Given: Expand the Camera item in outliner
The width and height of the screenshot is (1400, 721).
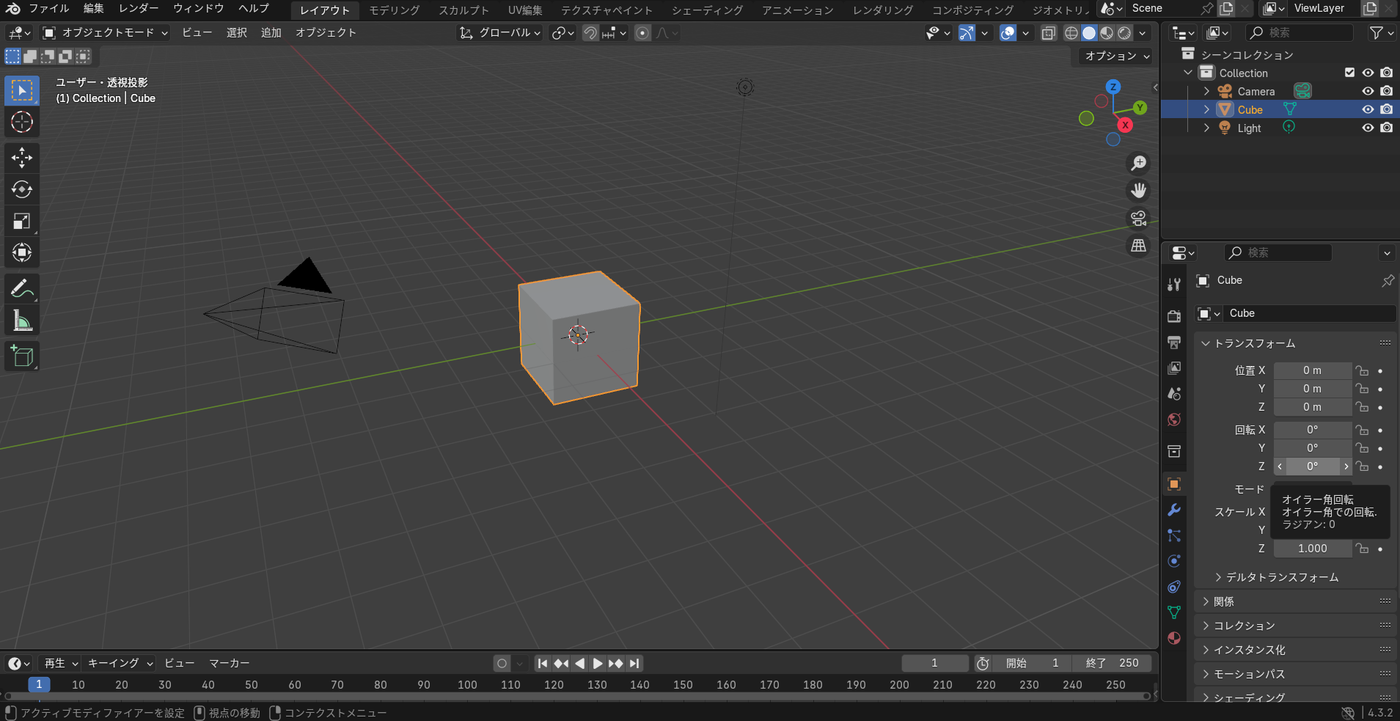Looking at the screenshot, I should [x=1206, y=91].
